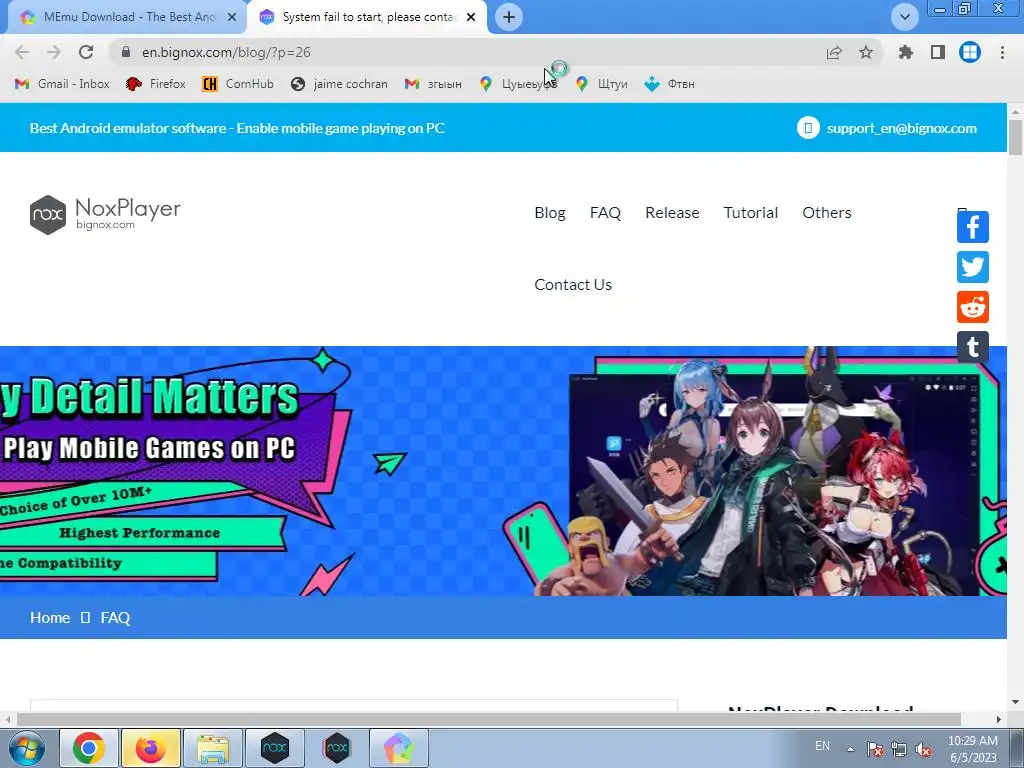Open the first Nox taskbar icon

274,748
